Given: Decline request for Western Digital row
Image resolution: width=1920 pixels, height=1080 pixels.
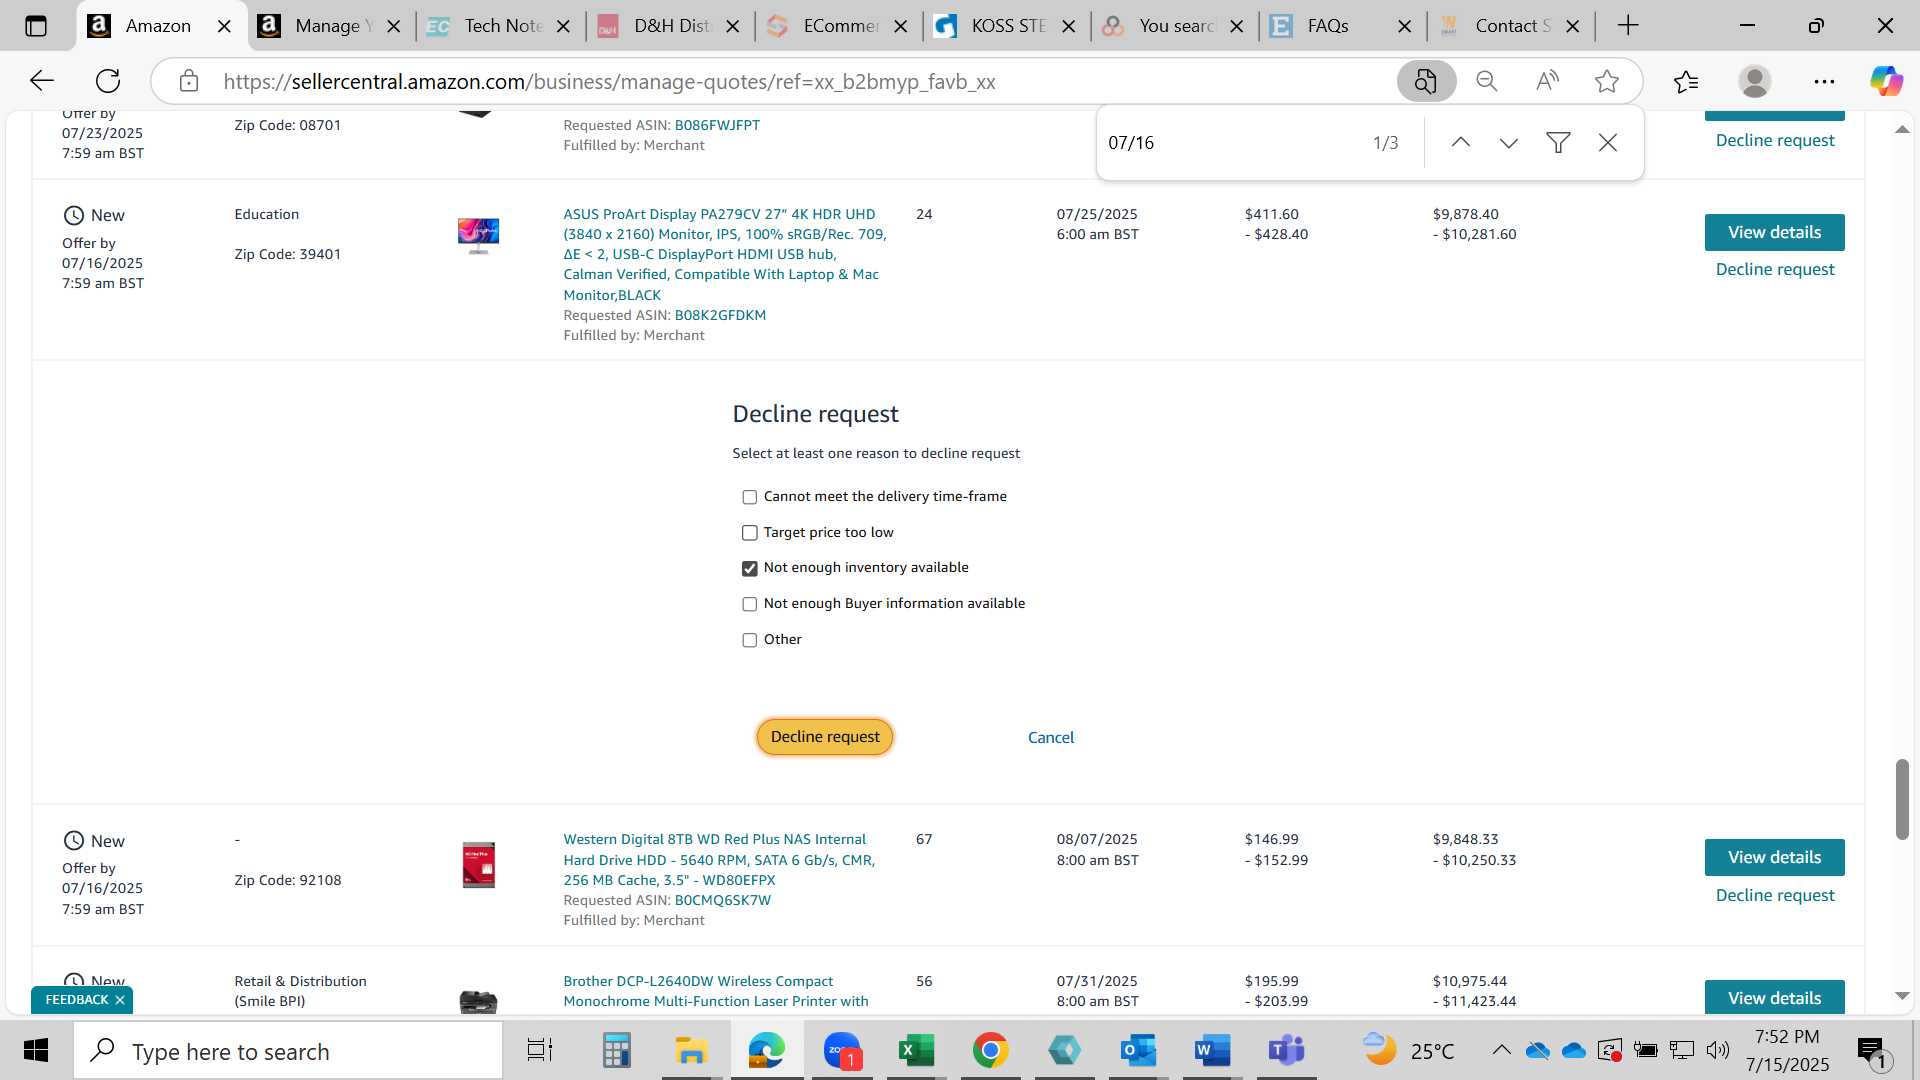Looking at the screenshot, I should tap(1775, 896).
